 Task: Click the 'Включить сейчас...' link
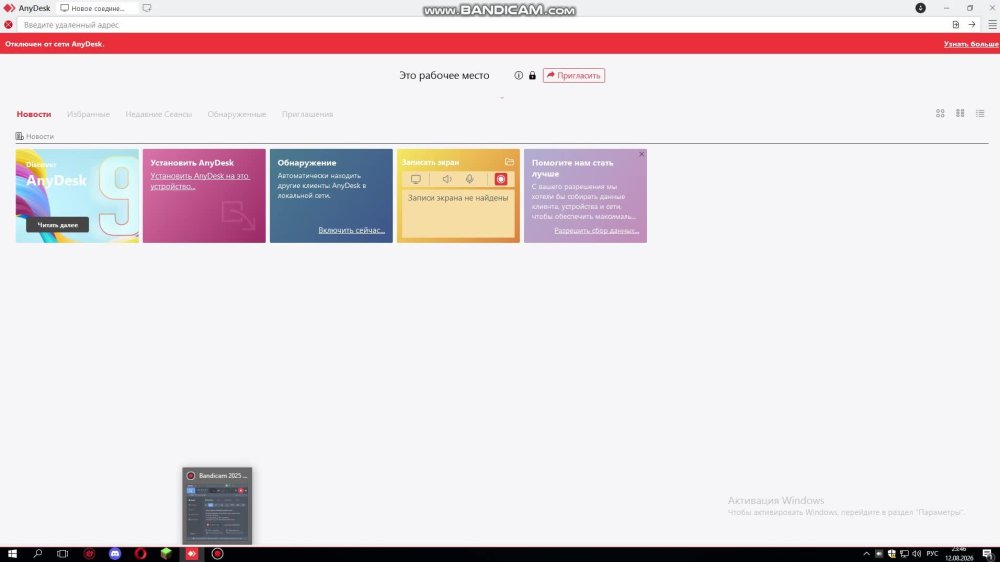pyautogui.click(x=351, y=230)
